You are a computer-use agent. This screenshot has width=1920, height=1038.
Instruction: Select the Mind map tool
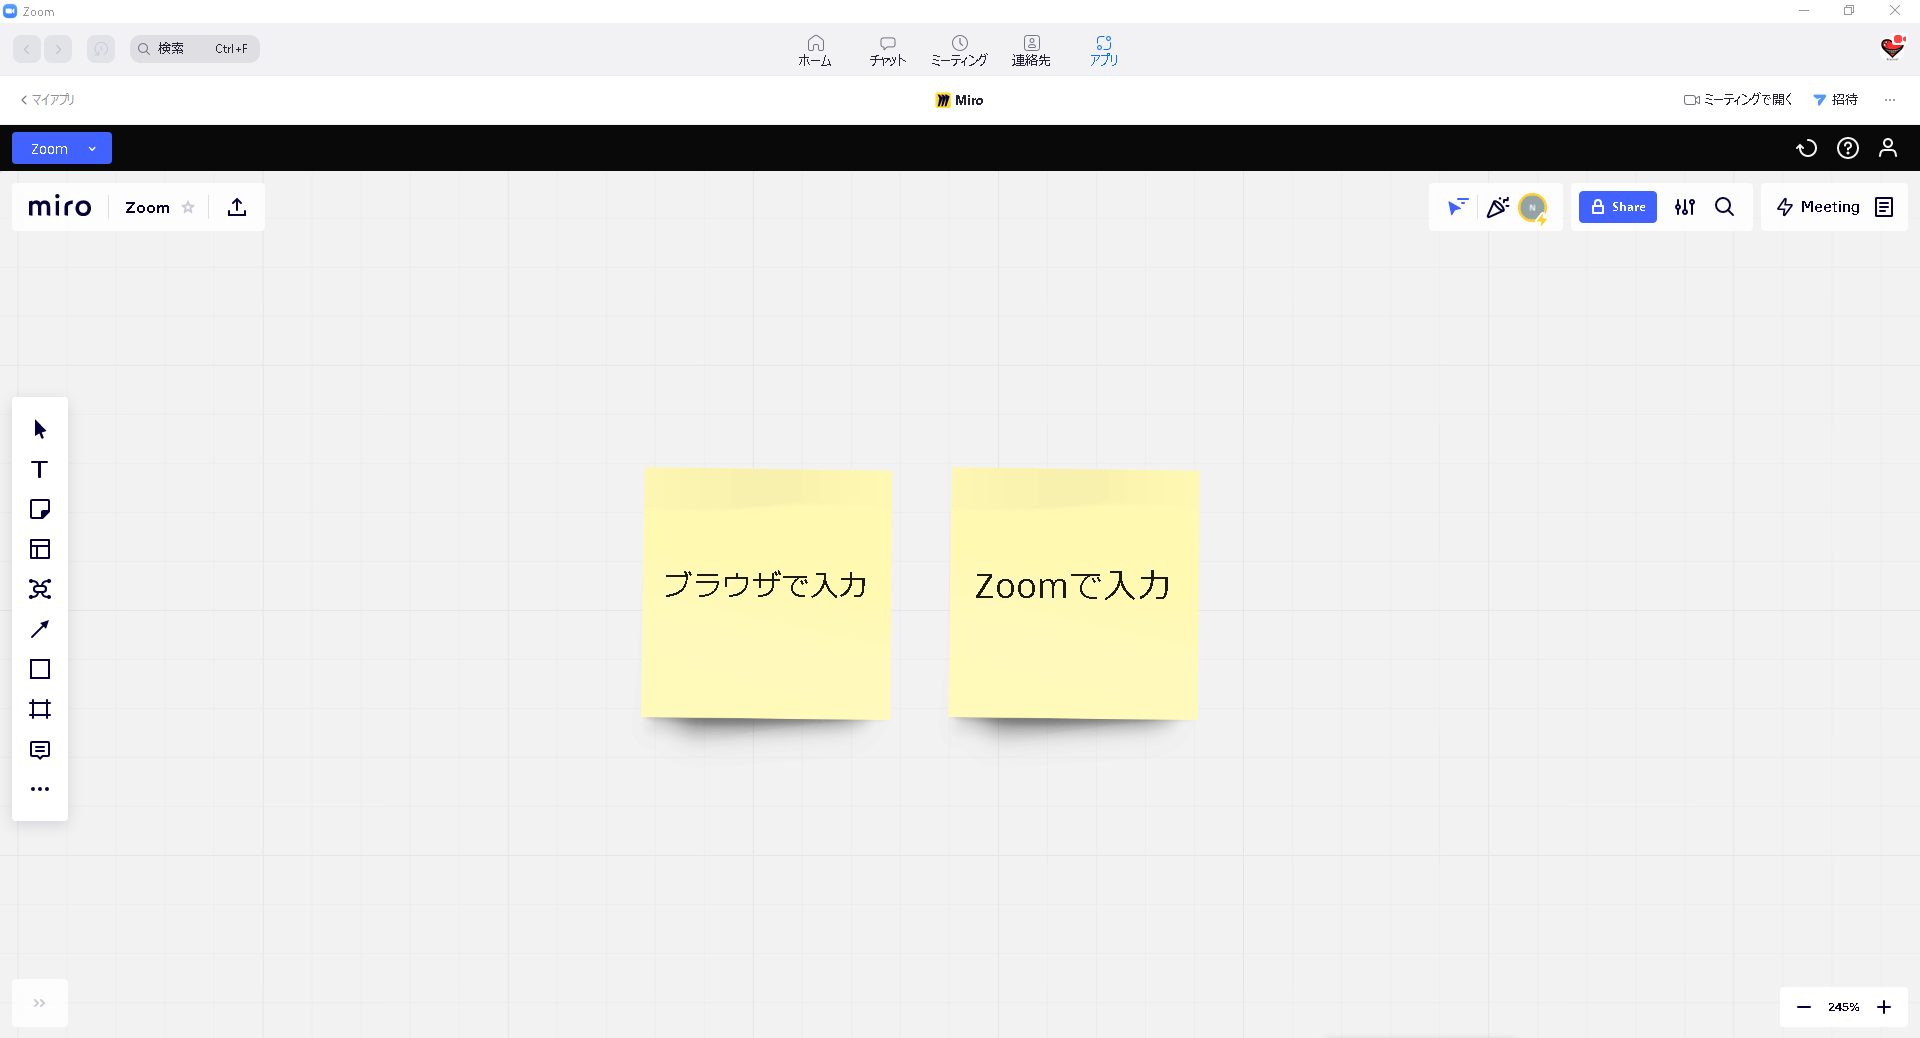tap(40, 589)
